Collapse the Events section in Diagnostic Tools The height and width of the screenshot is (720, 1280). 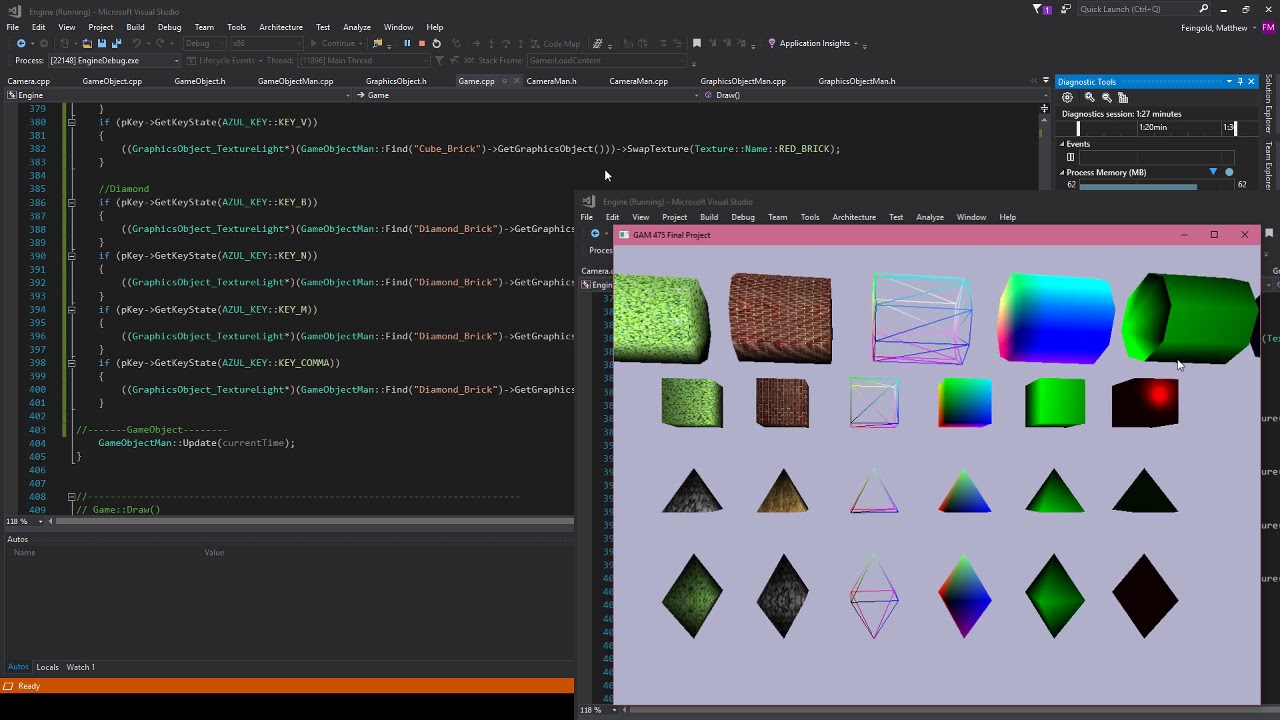tap(1063, 144)
